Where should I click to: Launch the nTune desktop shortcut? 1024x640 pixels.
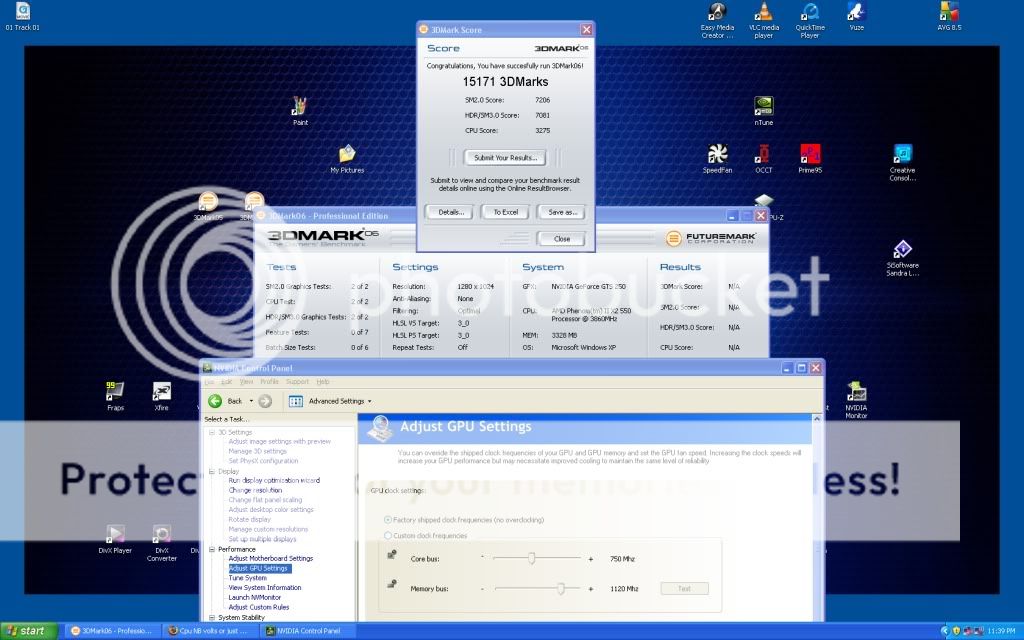pyautogui.click(x=763, y=111)
